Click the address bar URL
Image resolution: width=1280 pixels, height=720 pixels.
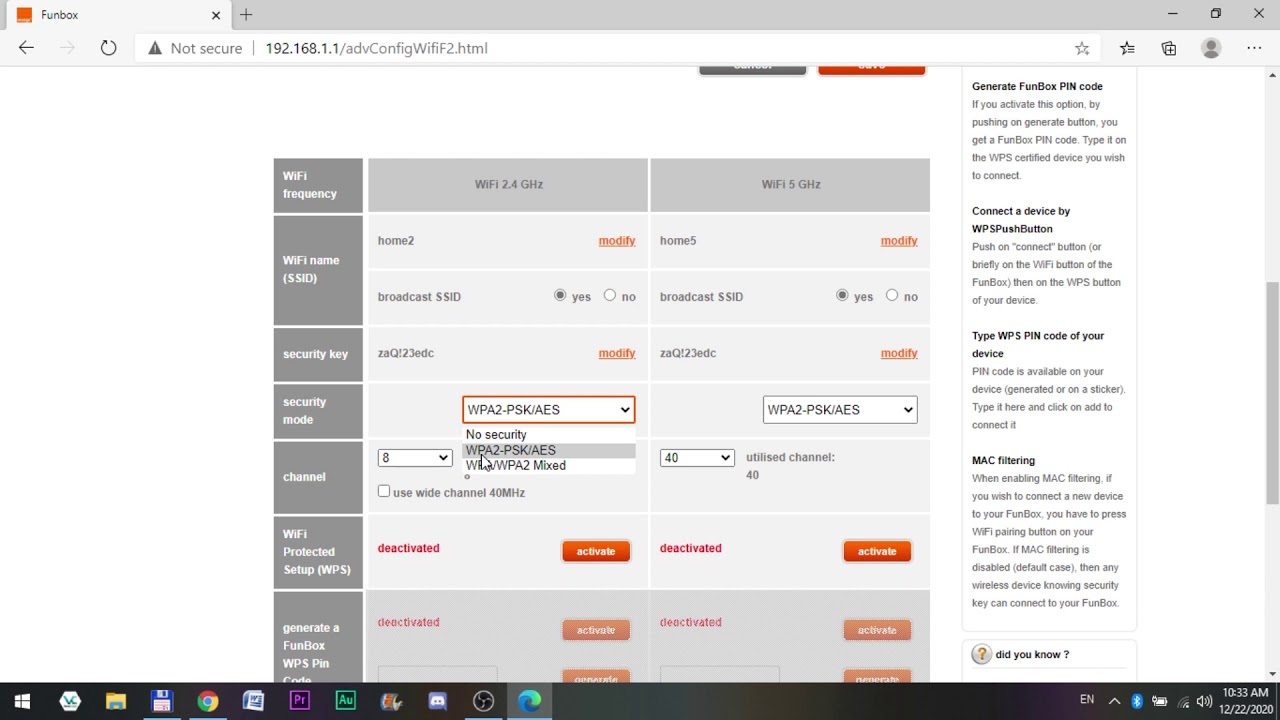click(x=376, y=48)
